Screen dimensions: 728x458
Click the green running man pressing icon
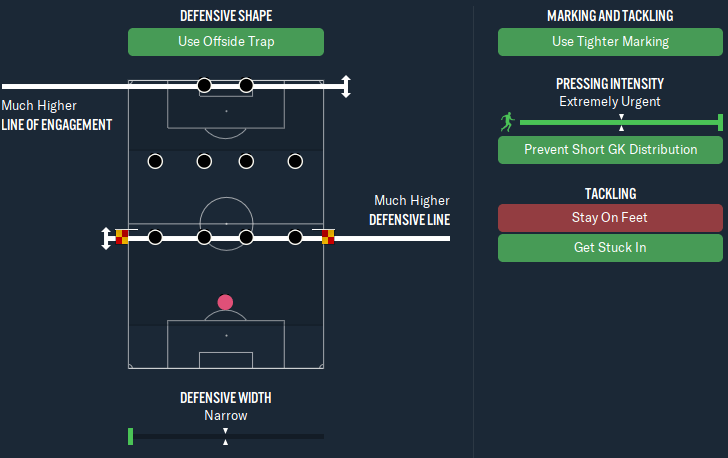tap(507, 122)
